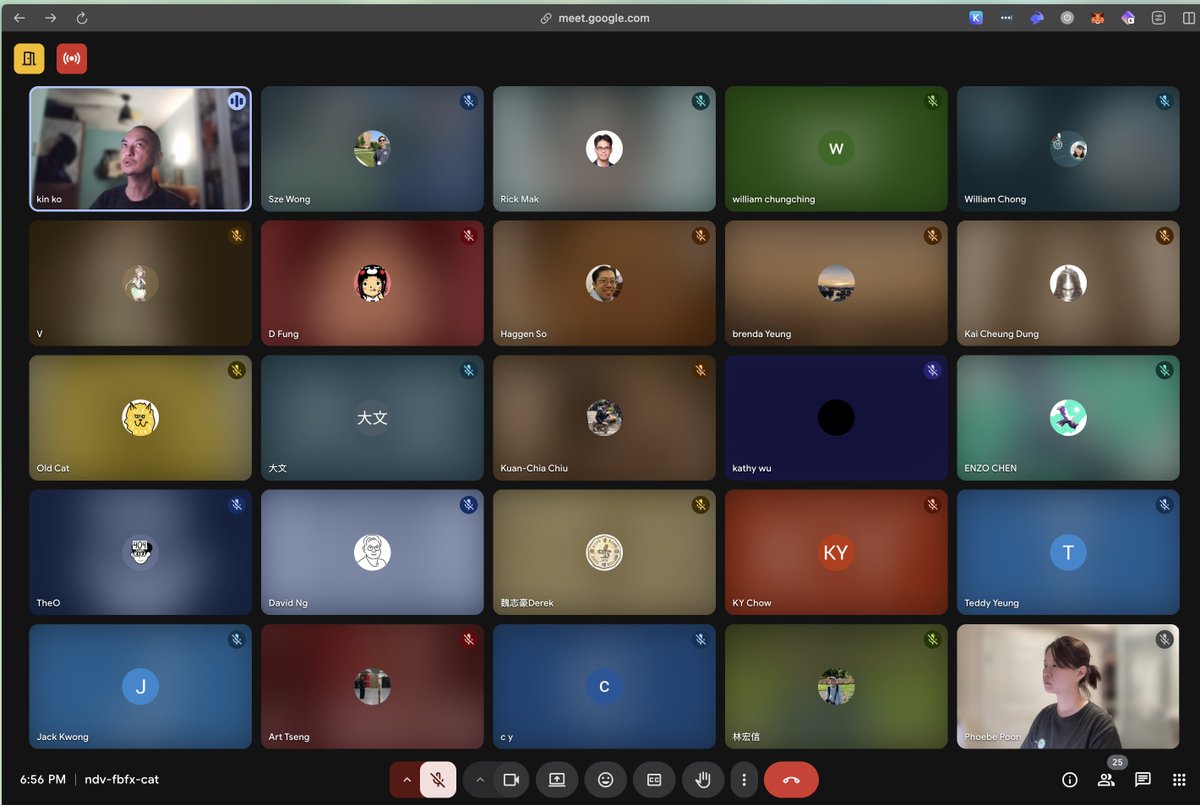Click william chungching's W avatar
Image resolution: width=1200 pixels, height=805 pixels.
click(836, 149)
